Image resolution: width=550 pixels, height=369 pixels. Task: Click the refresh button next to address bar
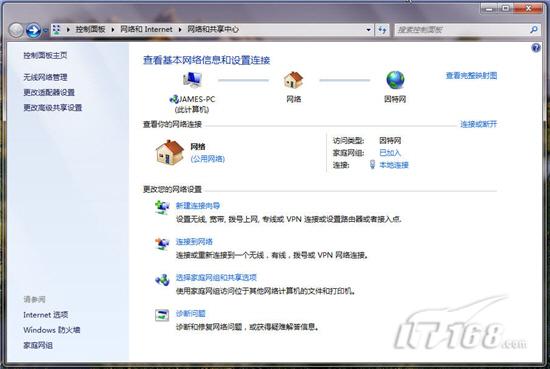tap(382, 30)
